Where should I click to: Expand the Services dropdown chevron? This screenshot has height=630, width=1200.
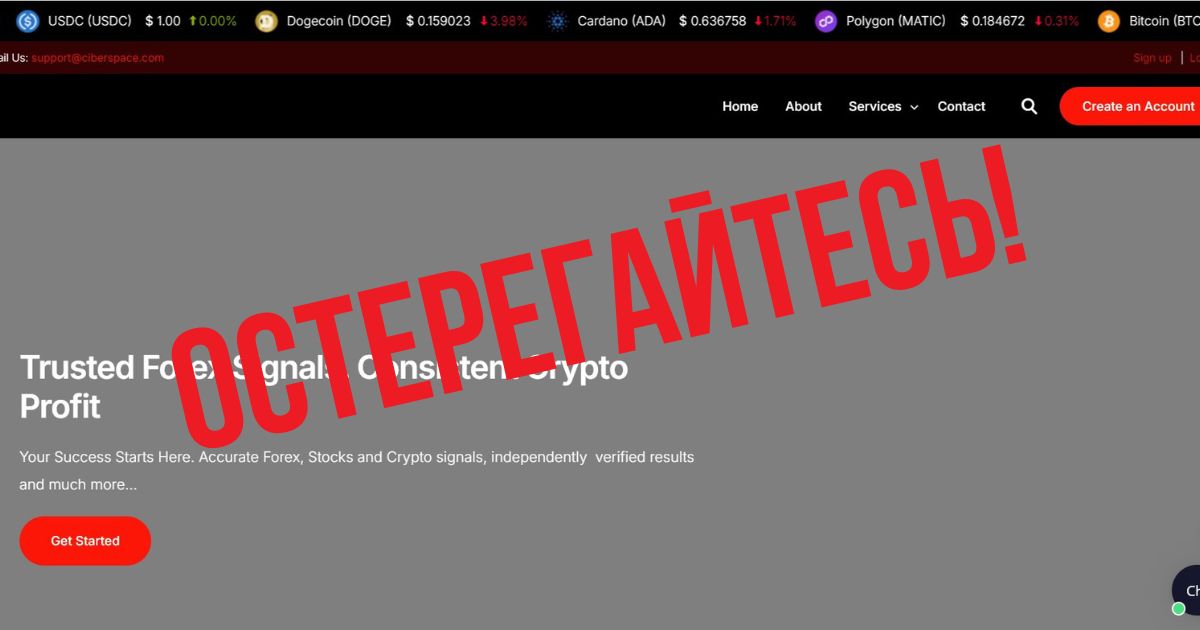pyautogui.click(x=914, y=107)
